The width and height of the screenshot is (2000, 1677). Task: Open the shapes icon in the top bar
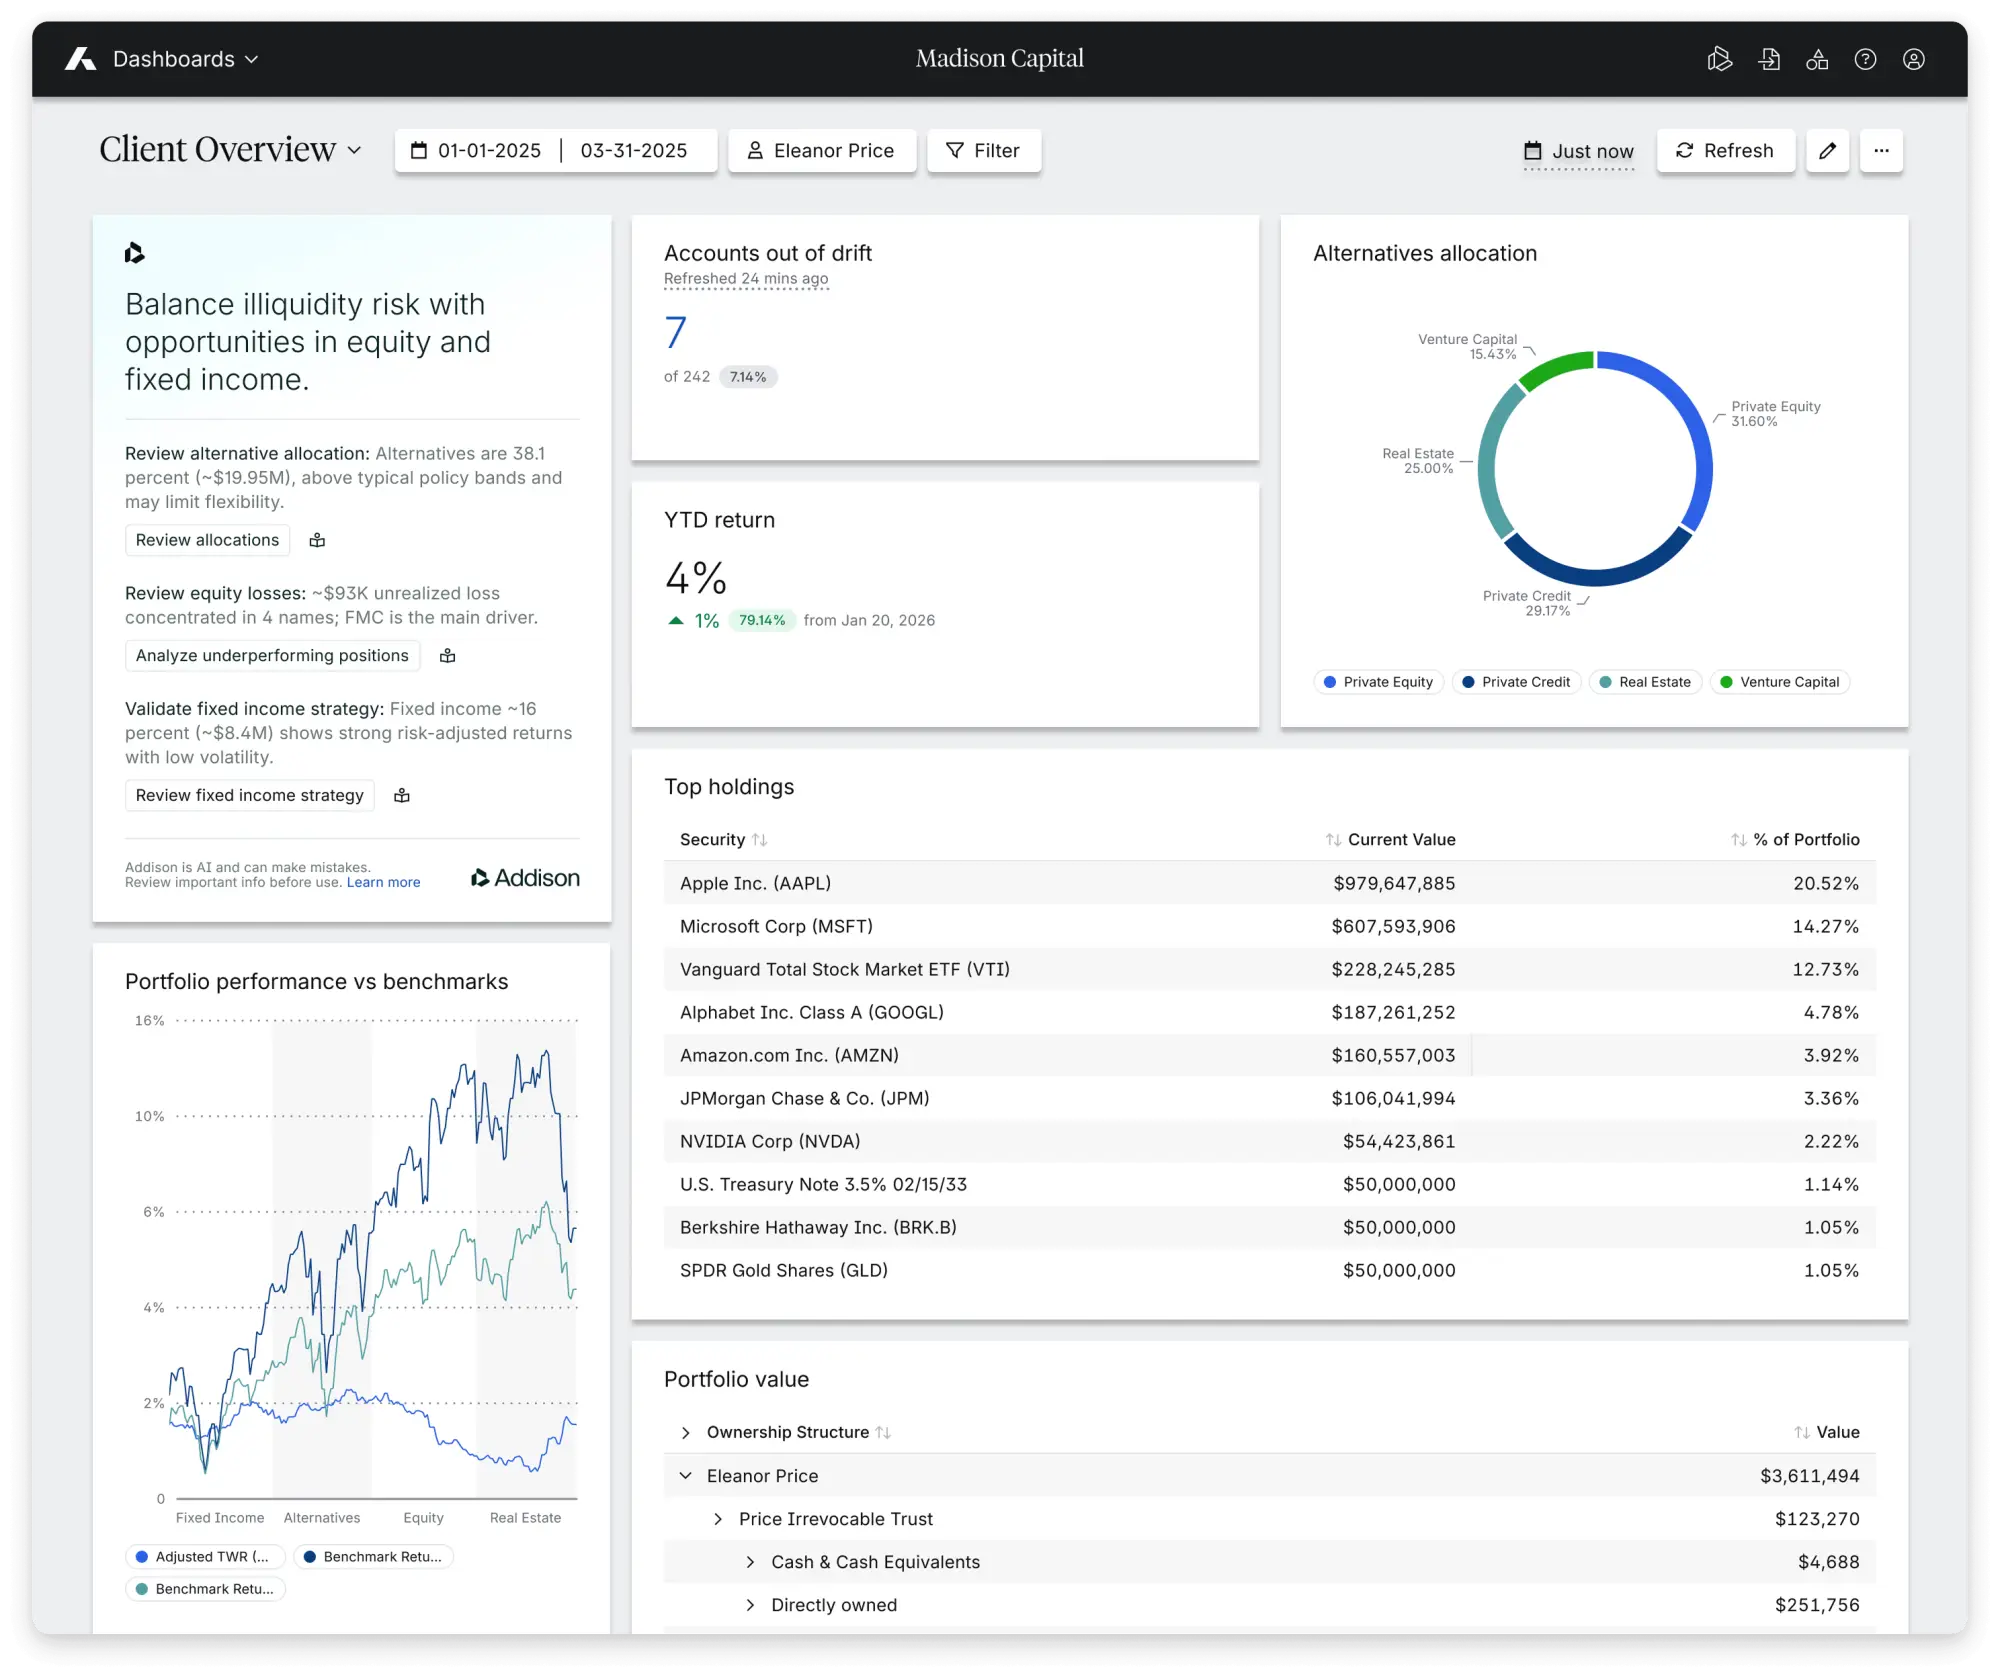pos(1817,60)
